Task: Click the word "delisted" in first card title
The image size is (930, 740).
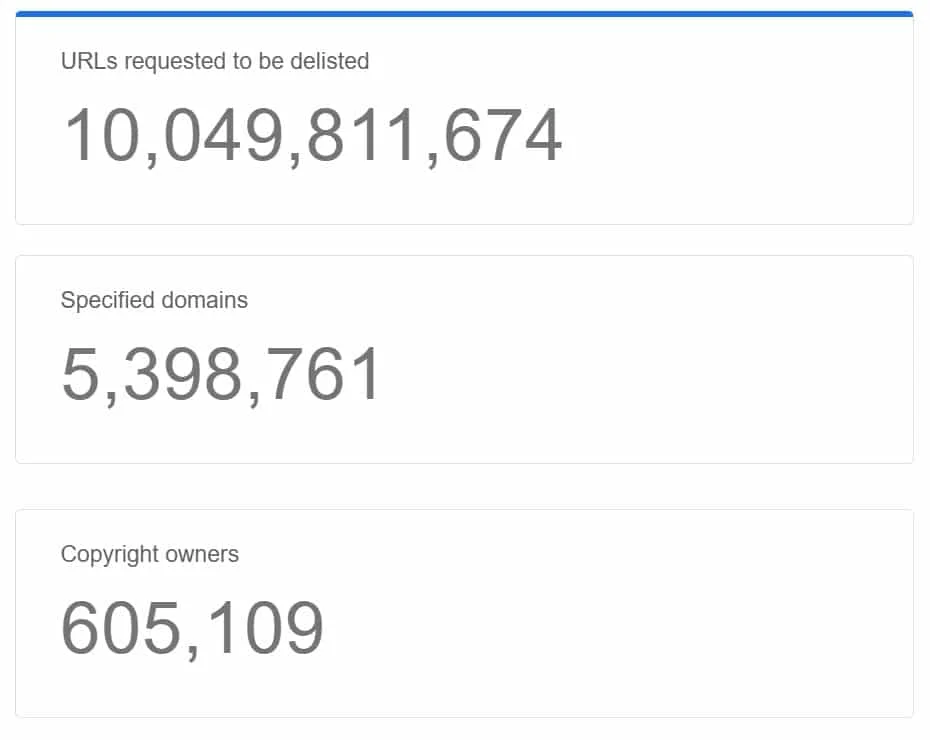Action: [329, 61]
